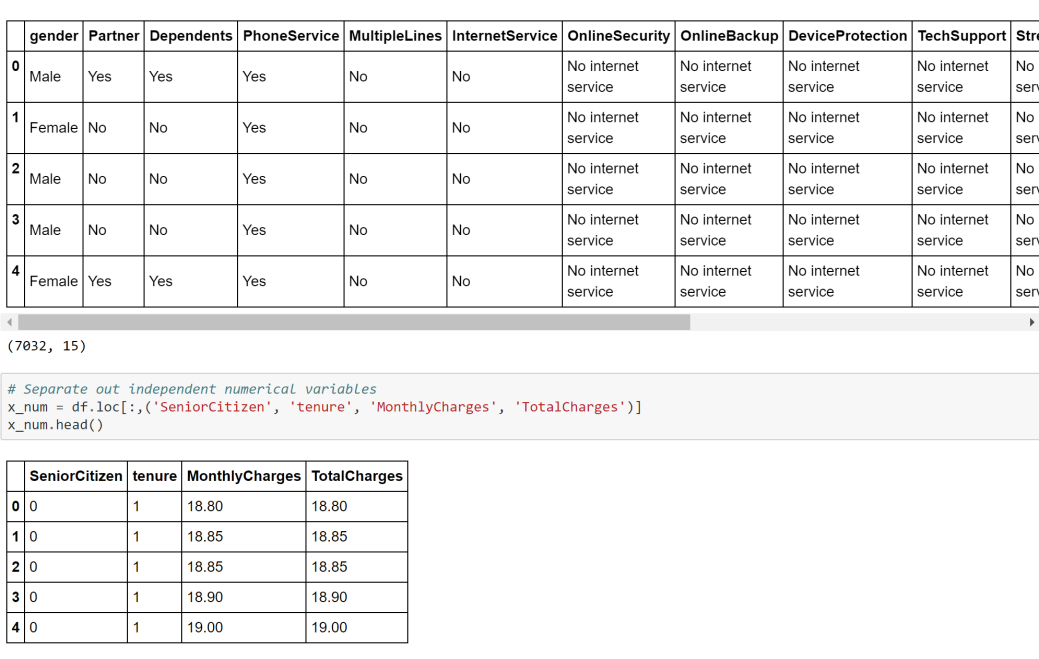1039x659 pixels.
Task: Click the tenure value in row 2
Action: point(154,568)
